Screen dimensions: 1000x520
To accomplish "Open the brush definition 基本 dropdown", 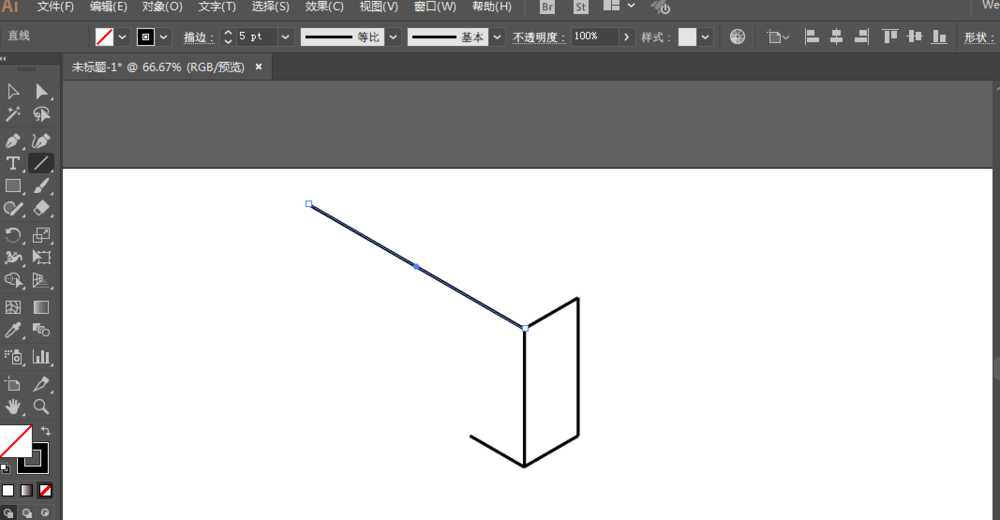I will click(497, 37).
